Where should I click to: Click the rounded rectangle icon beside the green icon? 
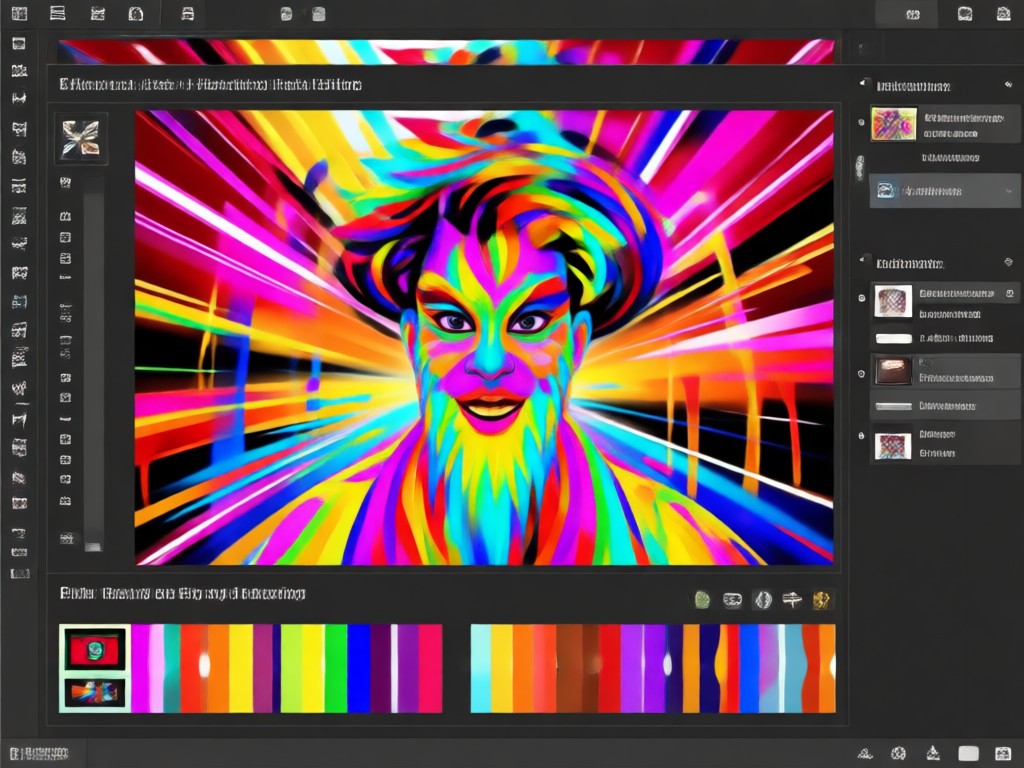(x=733, y=600)
